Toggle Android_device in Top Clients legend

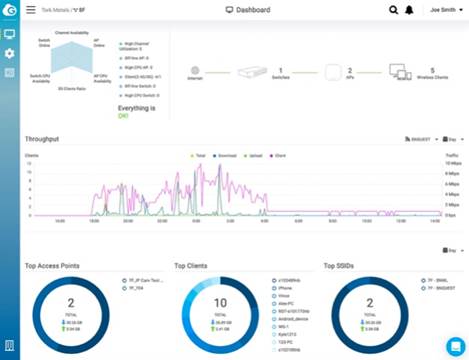pos(290,319)
